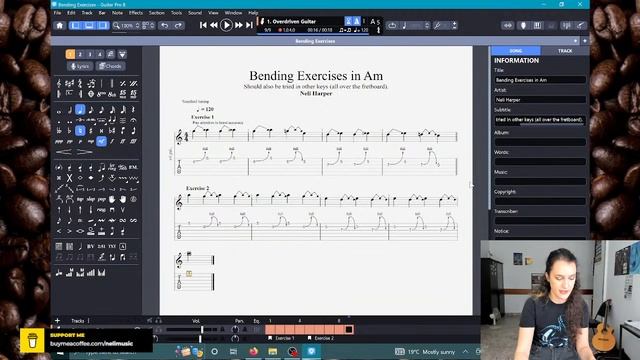Jump to the end of the score
Screen dimensions: 640x360
249,25
